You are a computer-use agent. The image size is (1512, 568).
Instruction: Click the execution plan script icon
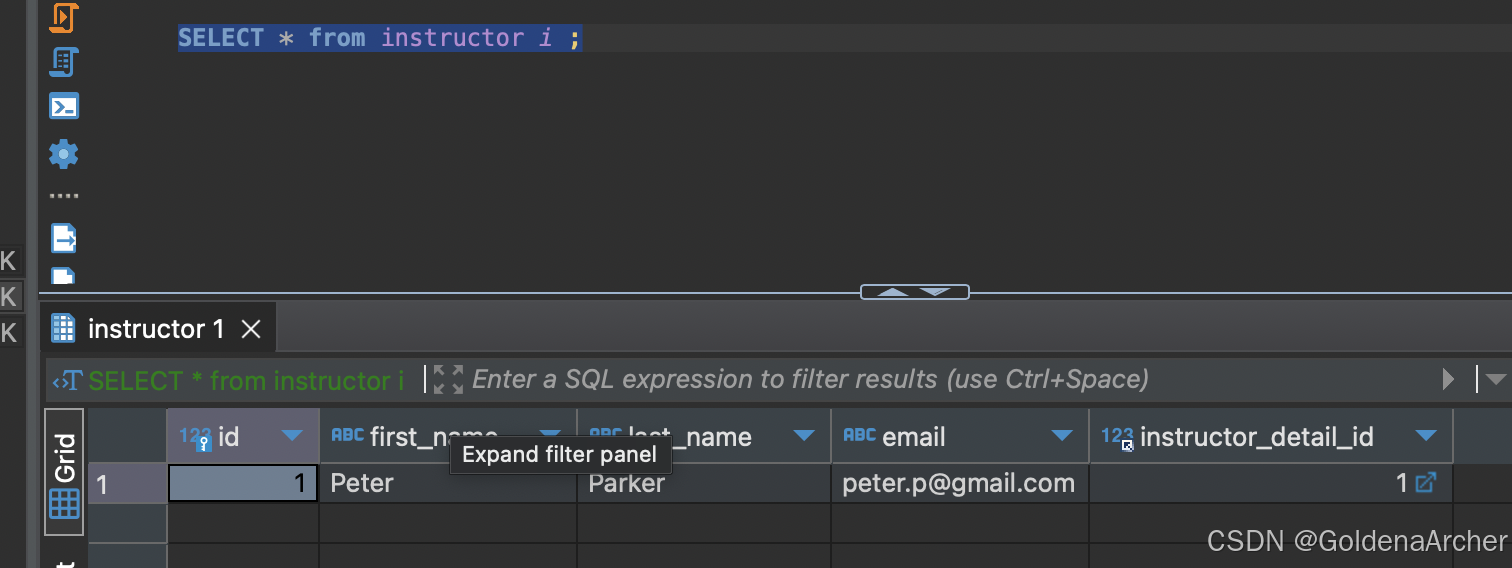(x=63, y=62)
